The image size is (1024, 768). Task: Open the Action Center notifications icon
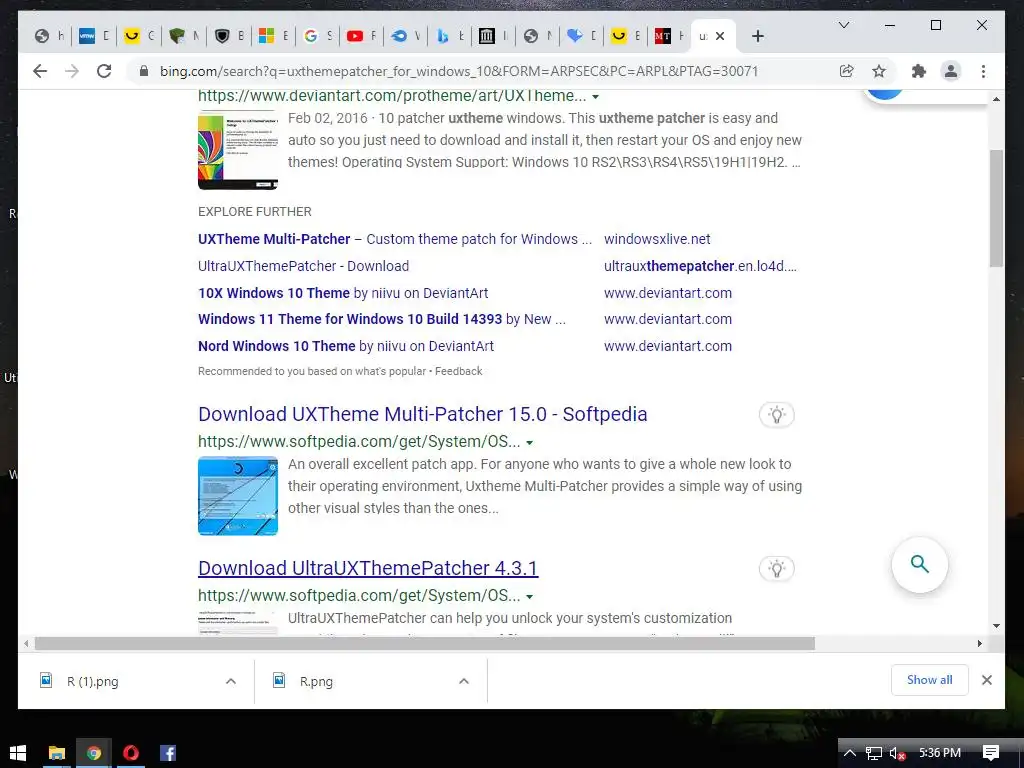pyautogui.click(x=991, y=753)
